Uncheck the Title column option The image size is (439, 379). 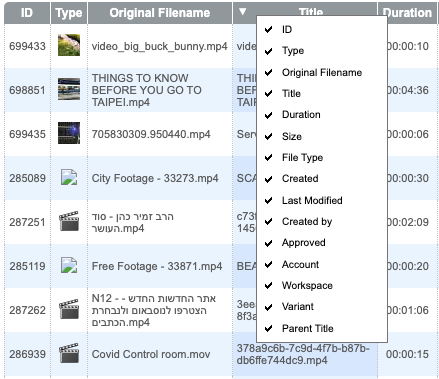click(x=322, y=94)
